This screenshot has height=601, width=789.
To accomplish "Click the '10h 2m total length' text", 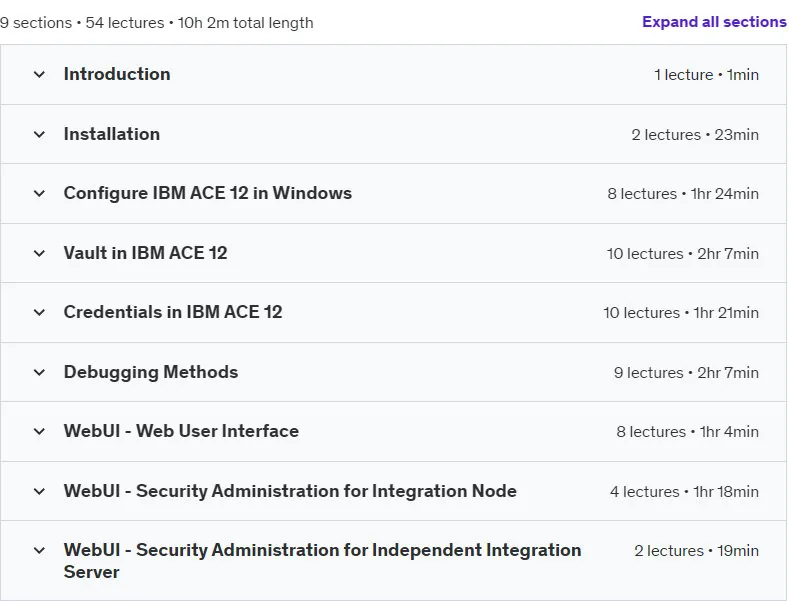I will (x=246, y=23).
